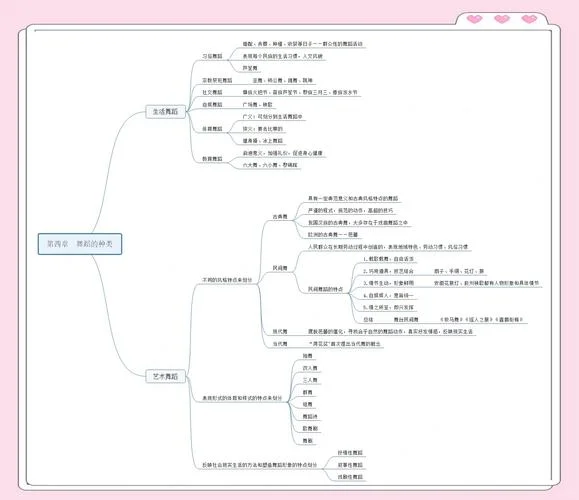Select the 舞蹈诗 leaf node
The width and height of the screenshot is (579, 500).
click(x=310, y=416)
